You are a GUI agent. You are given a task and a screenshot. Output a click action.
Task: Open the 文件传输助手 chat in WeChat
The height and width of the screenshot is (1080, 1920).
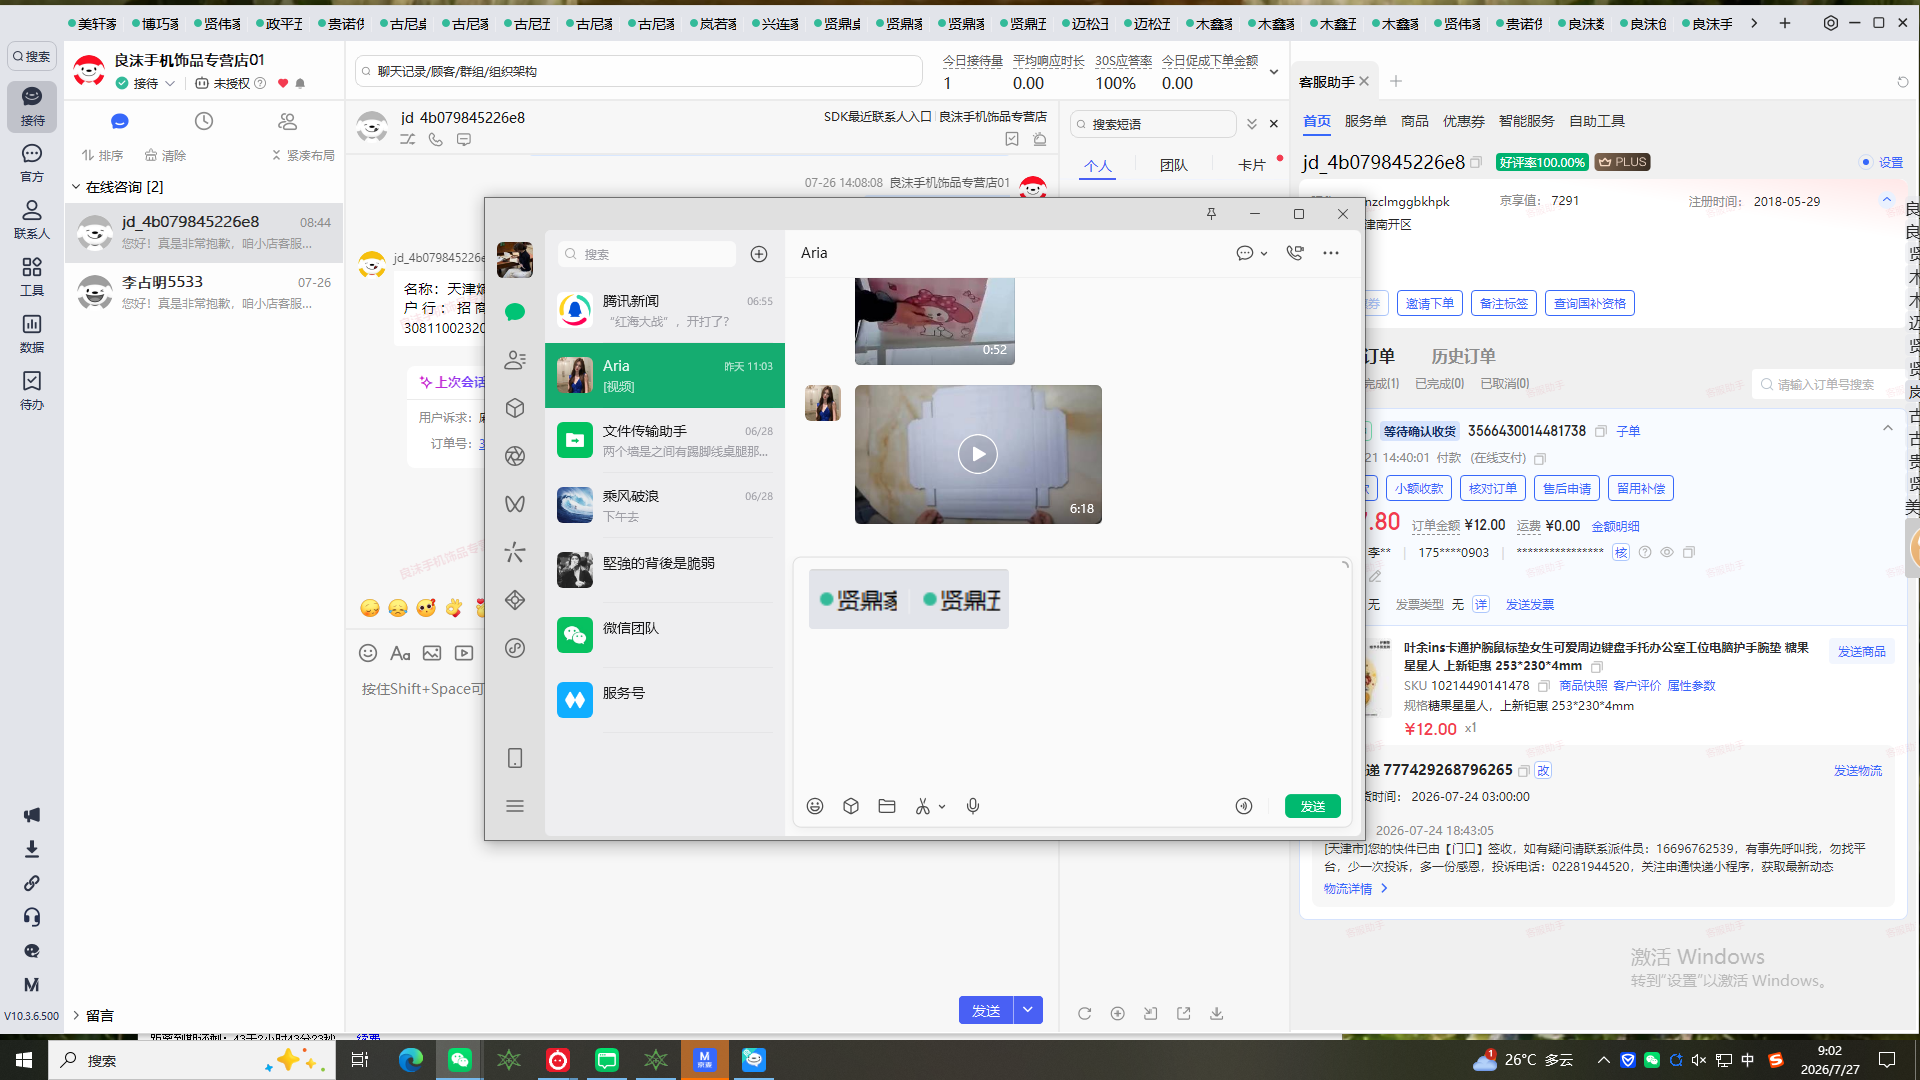(665, 440)
